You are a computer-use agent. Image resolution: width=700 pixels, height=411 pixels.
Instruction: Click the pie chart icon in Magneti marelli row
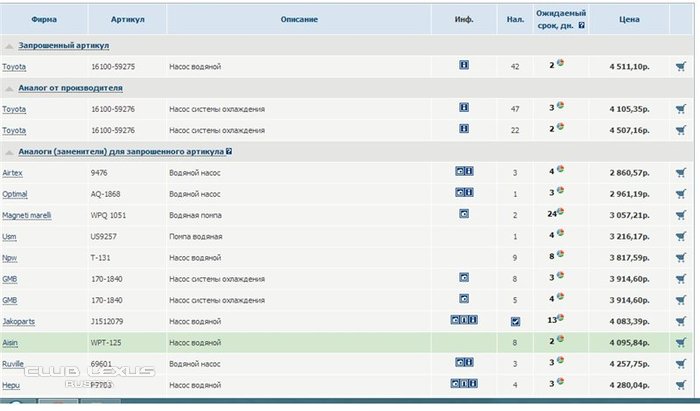pyautogui.click(x=562, y=212)
